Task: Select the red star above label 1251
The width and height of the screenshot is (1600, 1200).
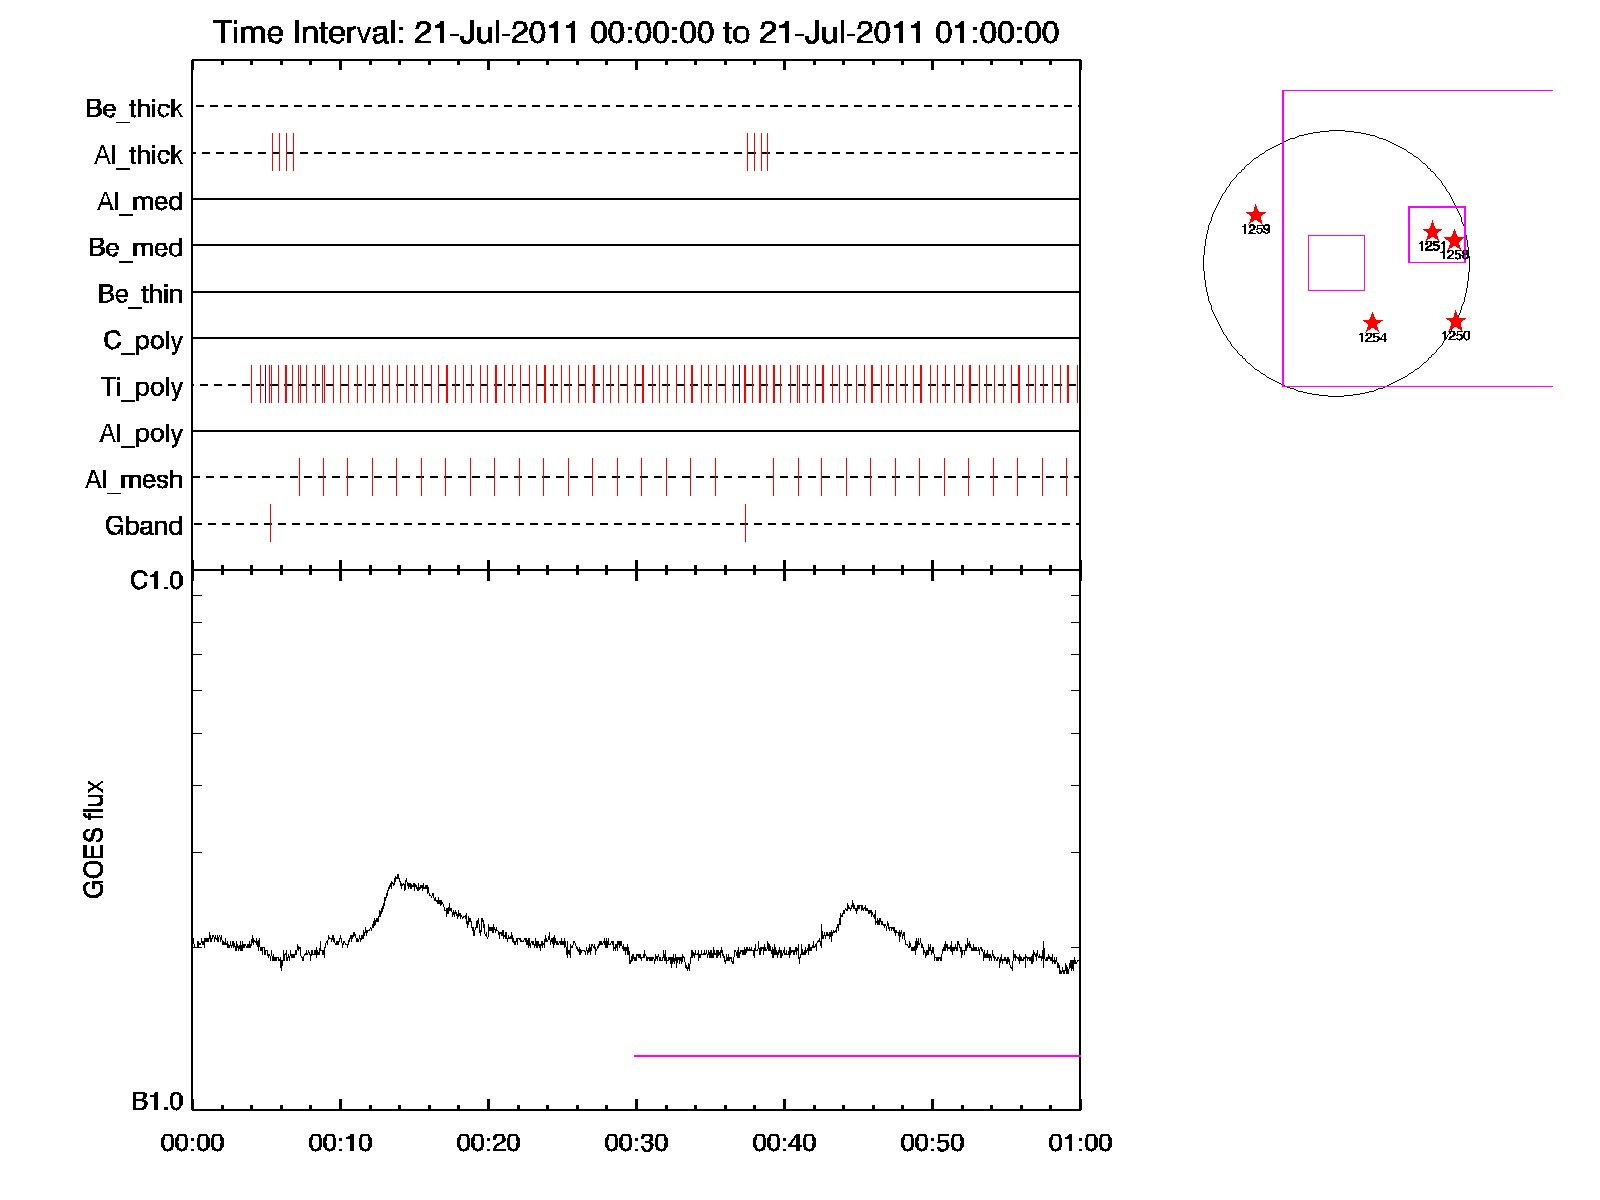Action: pyautogui.click(x=1432, y=232)
